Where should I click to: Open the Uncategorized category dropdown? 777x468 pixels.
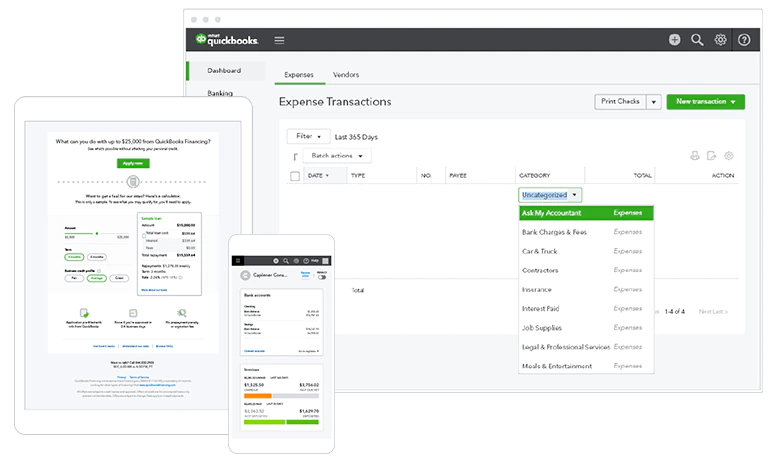pos(550,195)
